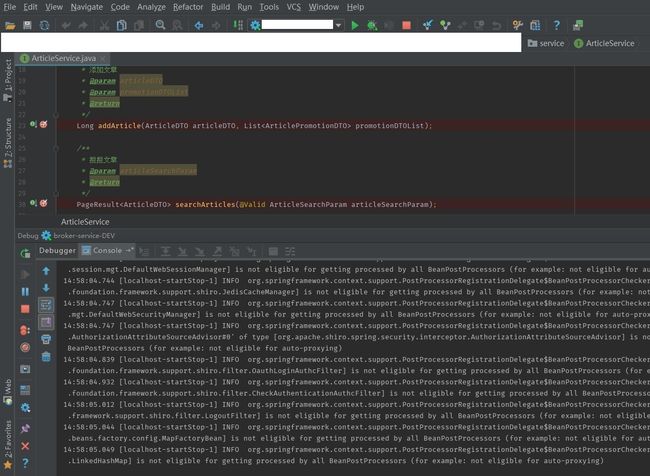
Task: Click the Back navigation arrow
Action: point(199,25)
